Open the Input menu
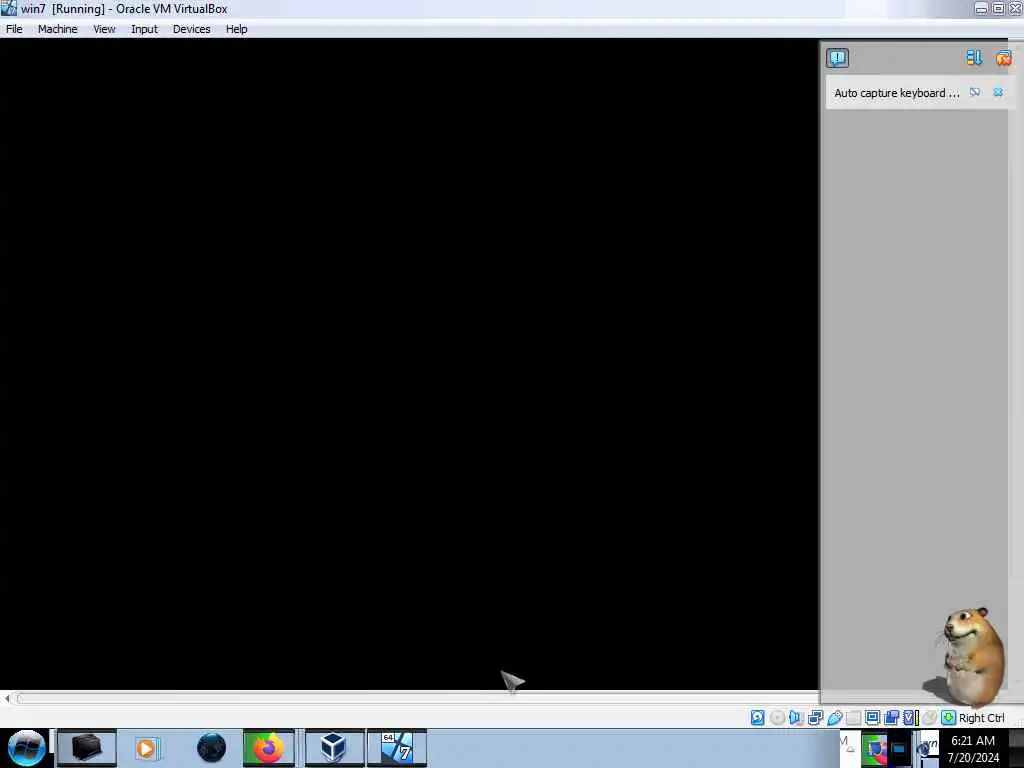 pos(144,29)
